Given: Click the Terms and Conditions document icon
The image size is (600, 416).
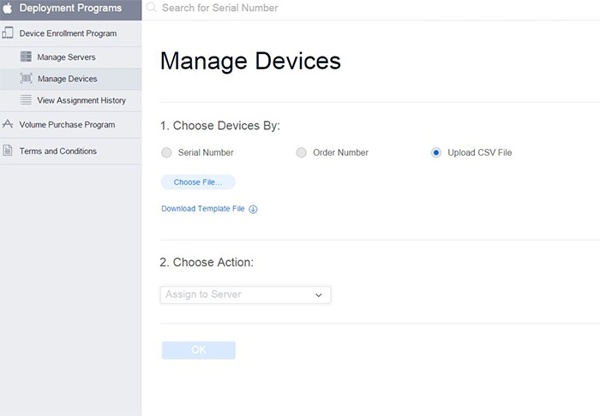Looking at the screenshot, I should pos(8,151).
